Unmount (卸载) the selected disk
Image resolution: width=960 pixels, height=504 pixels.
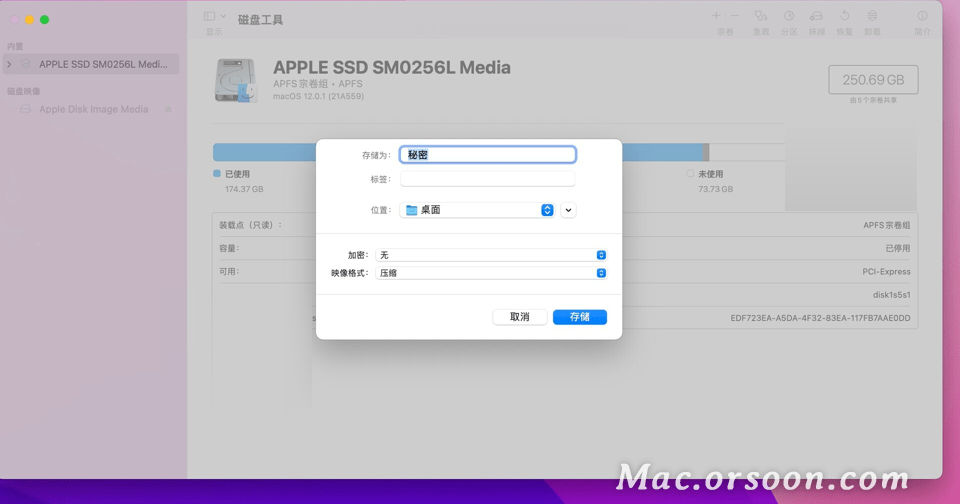872,16
